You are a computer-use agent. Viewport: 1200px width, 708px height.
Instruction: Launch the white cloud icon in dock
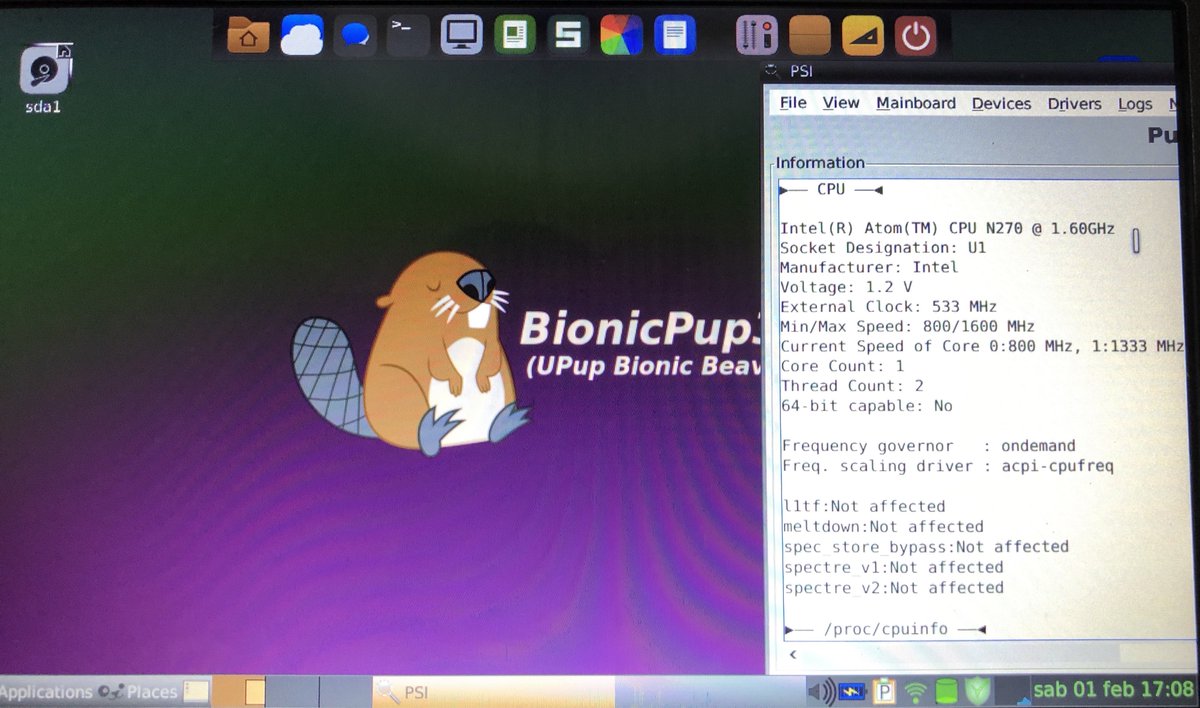(x=302, y=35)
